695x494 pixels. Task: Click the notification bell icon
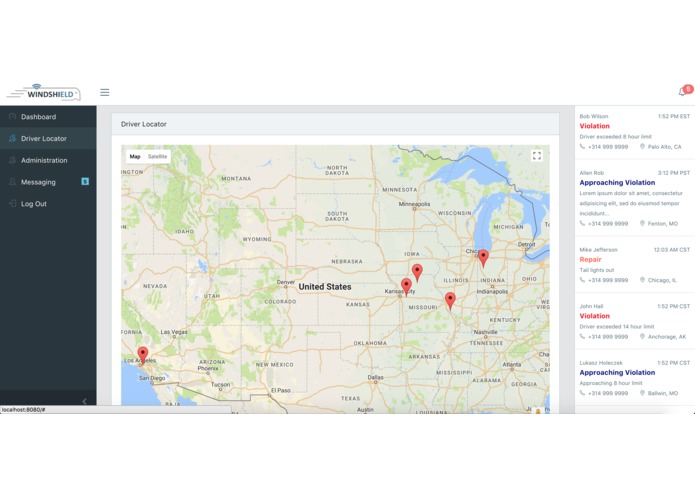pyautogui.click(x=683, y=92)
